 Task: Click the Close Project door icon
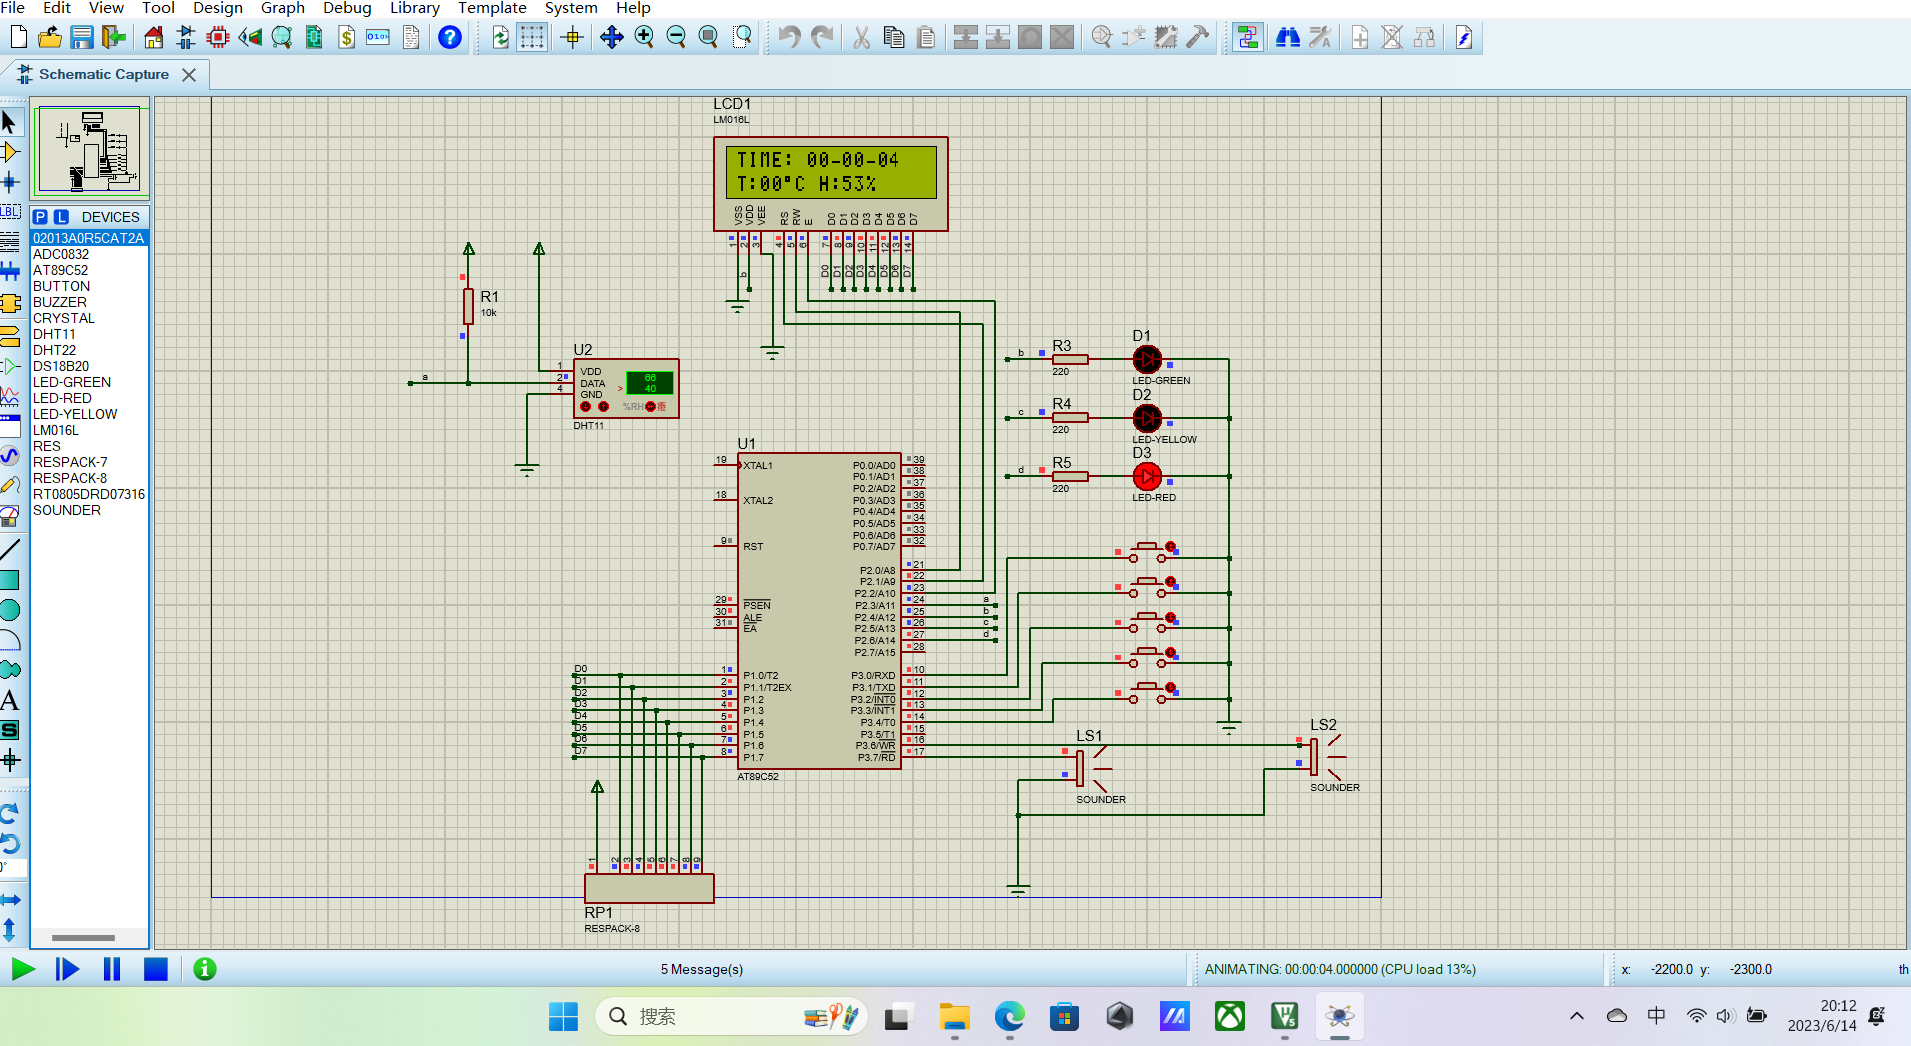tap(114, 38)
